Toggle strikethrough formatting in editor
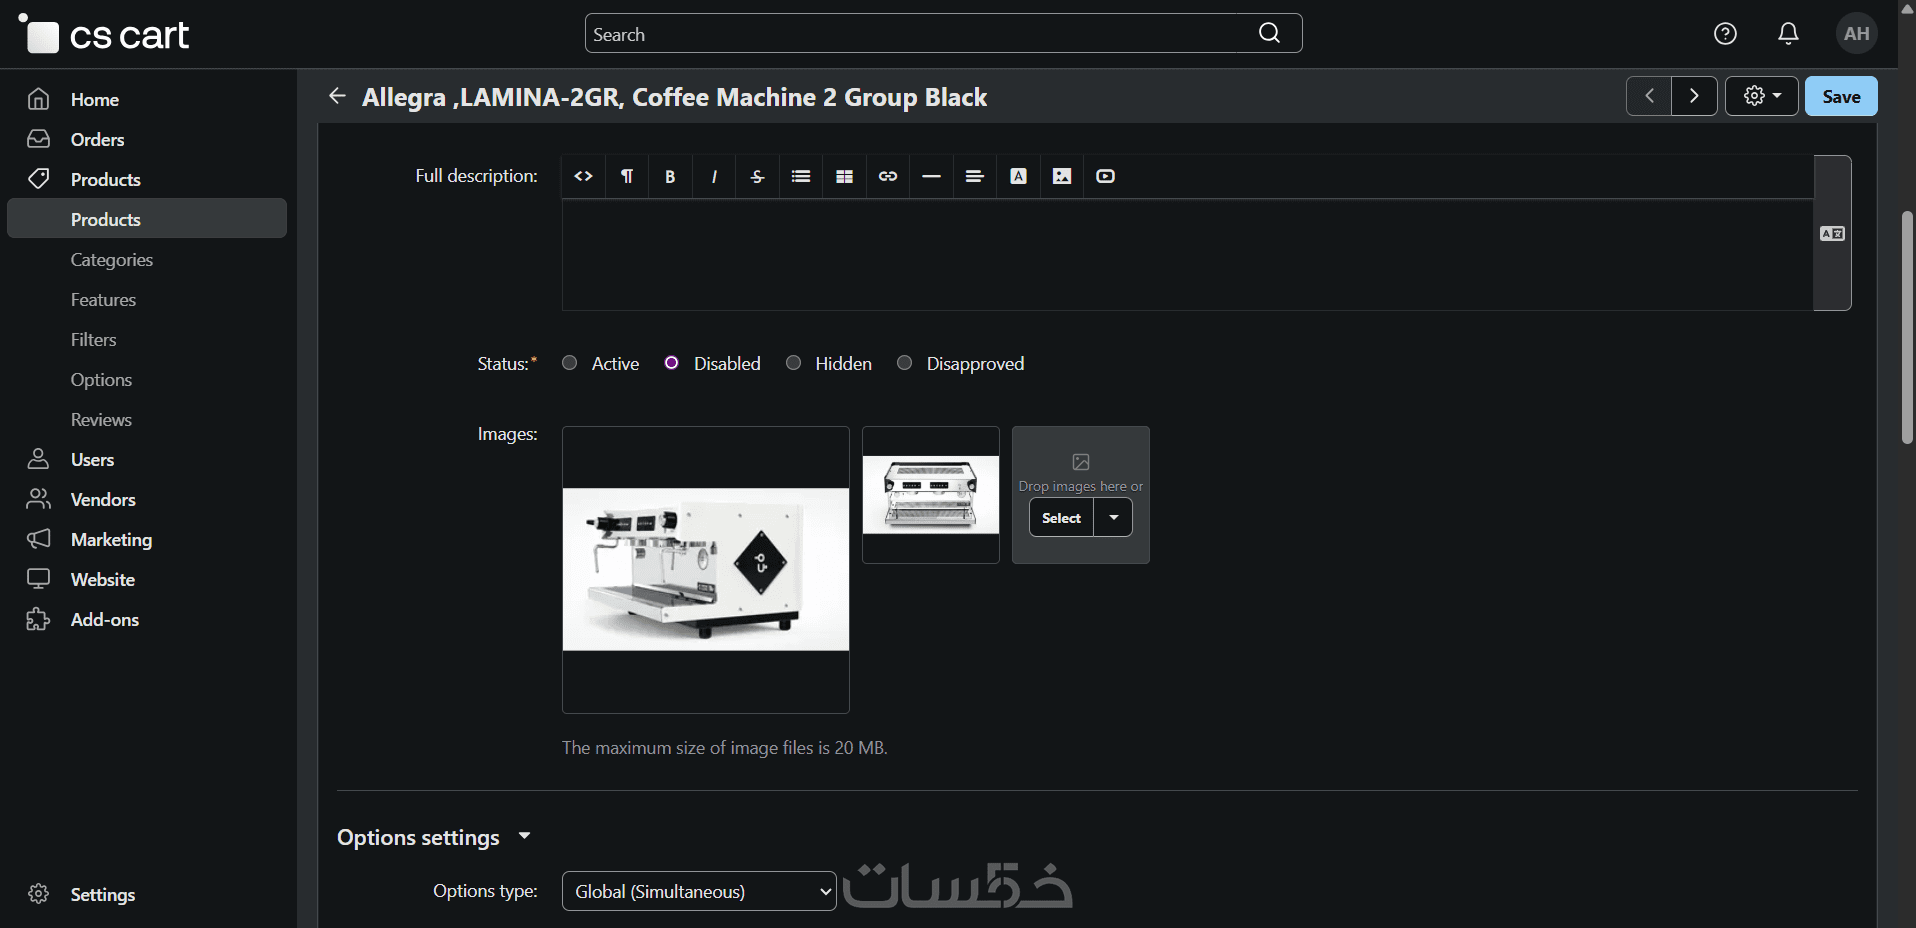Viewport: 1916px width, 928px height. click(757, 176)
